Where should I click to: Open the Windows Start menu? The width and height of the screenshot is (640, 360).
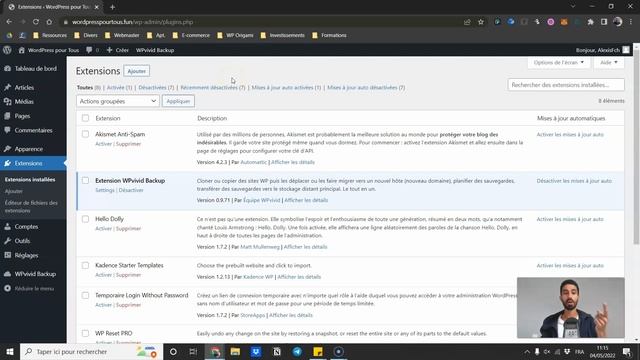tap(10, 351)
